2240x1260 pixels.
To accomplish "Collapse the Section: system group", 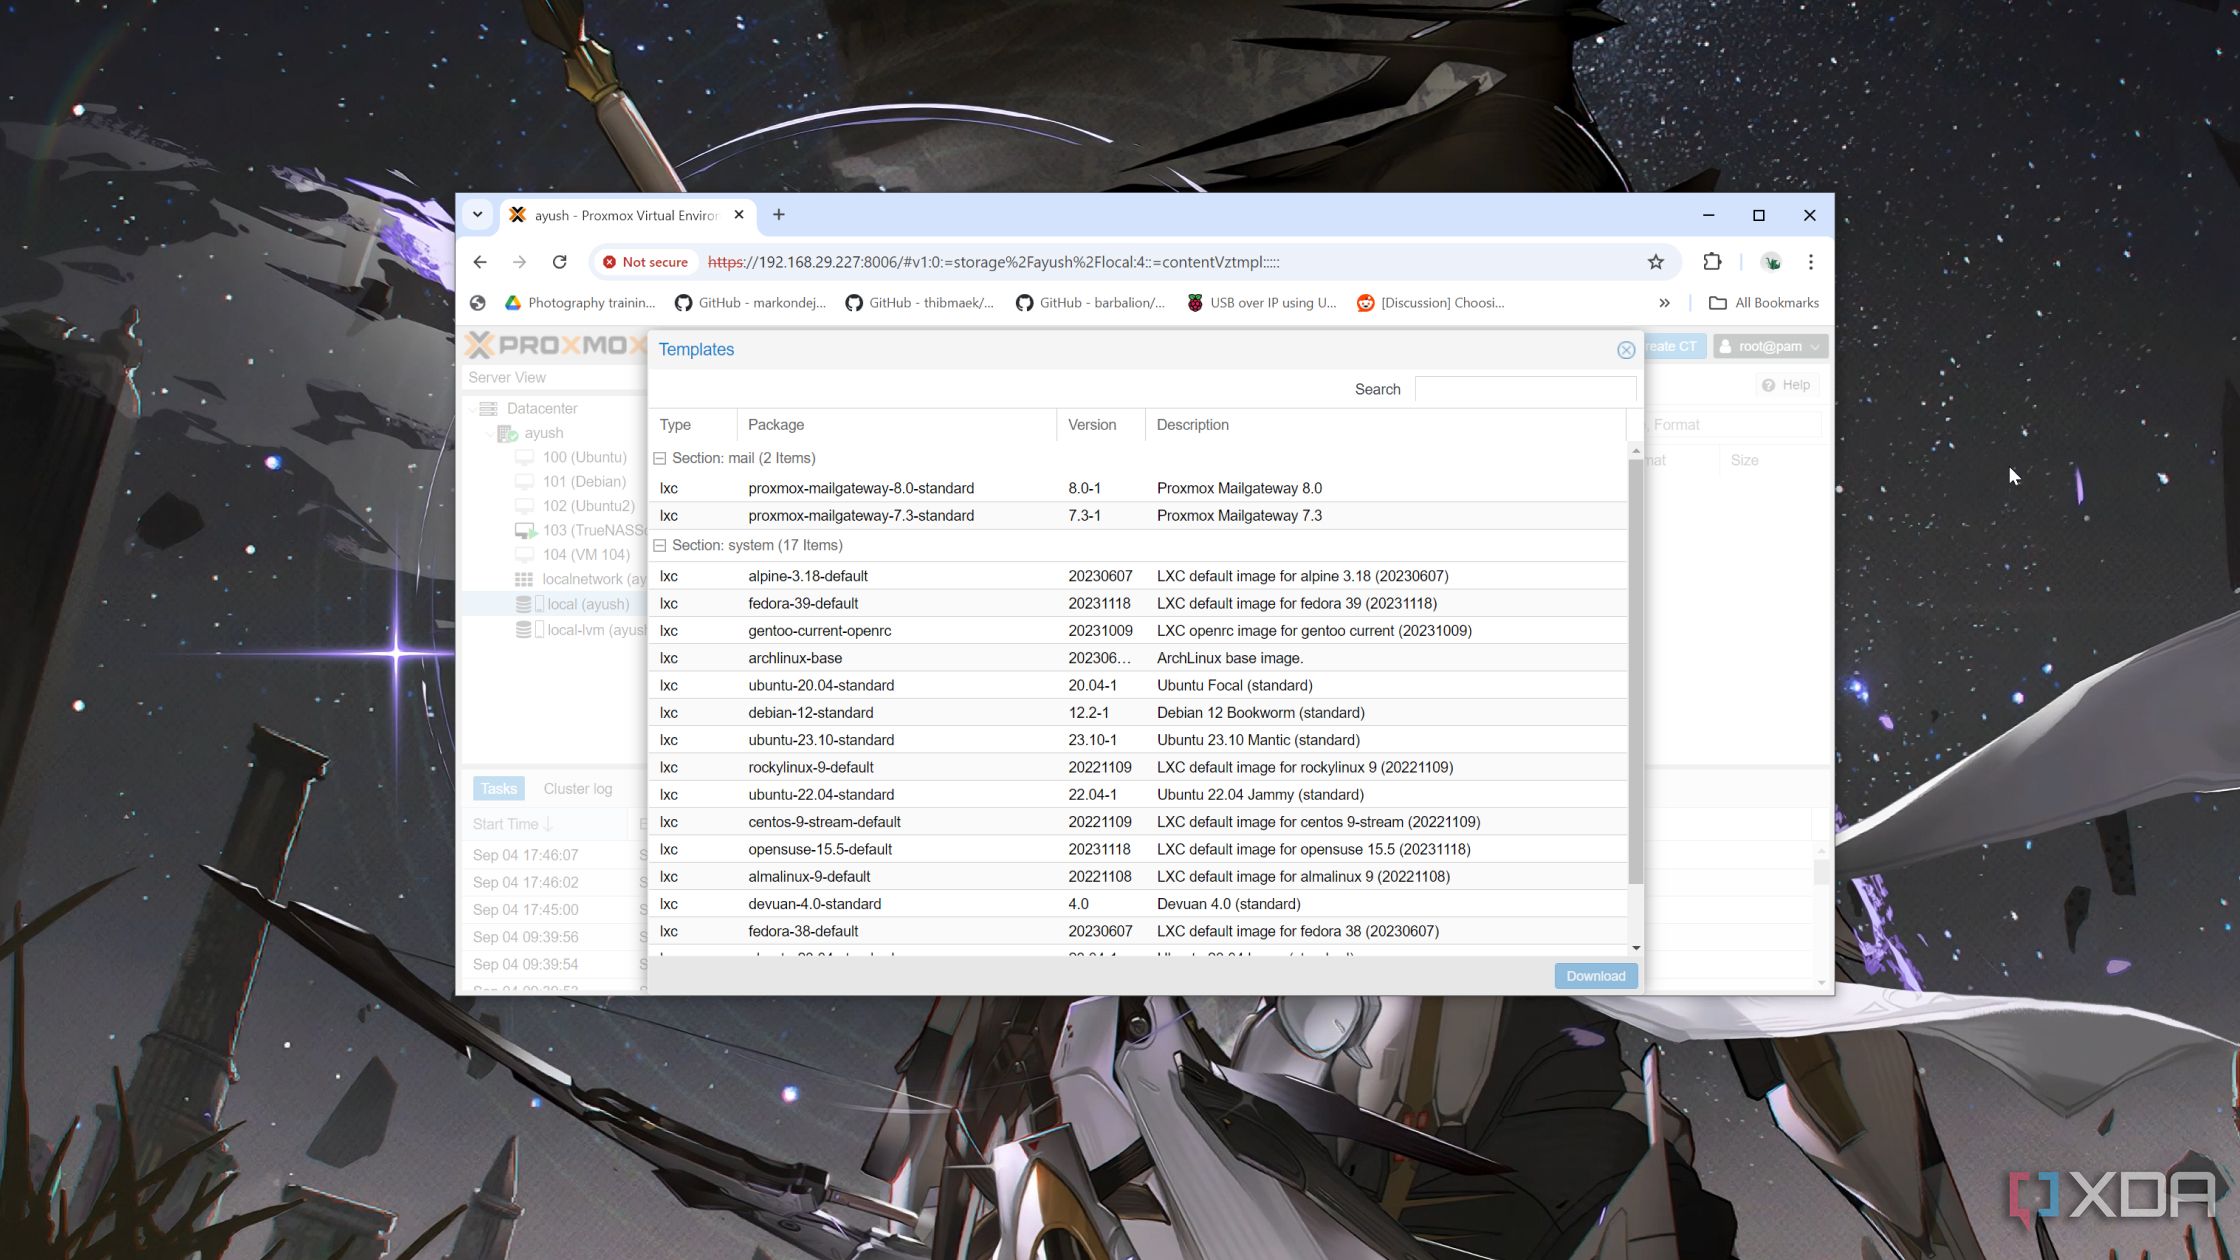I will 659,545.
